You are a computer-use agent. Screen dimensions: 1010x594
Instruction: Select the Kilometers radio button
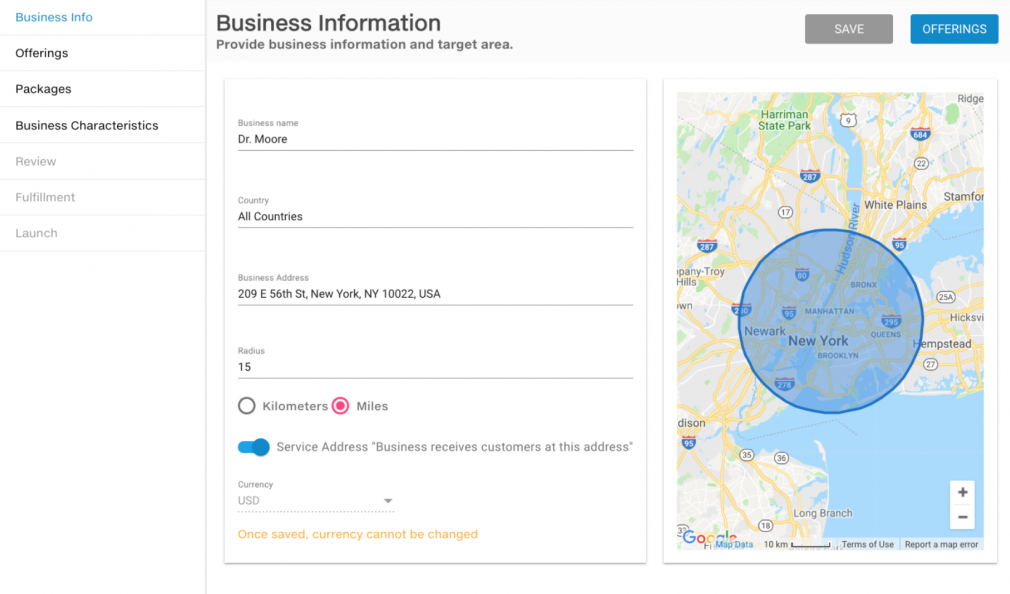click(247, 406)
